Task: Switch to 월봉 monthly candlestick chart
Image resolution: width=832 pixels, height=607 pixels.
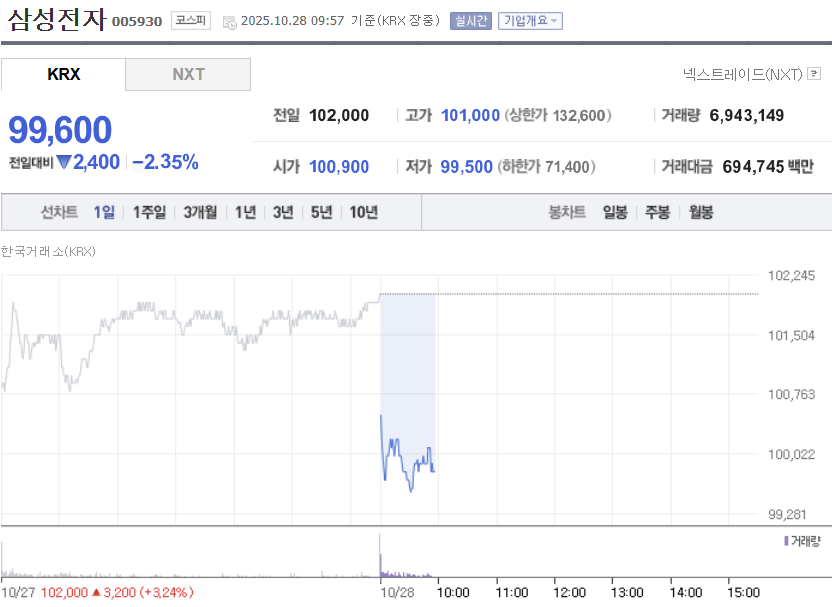Action: [701, 212]
